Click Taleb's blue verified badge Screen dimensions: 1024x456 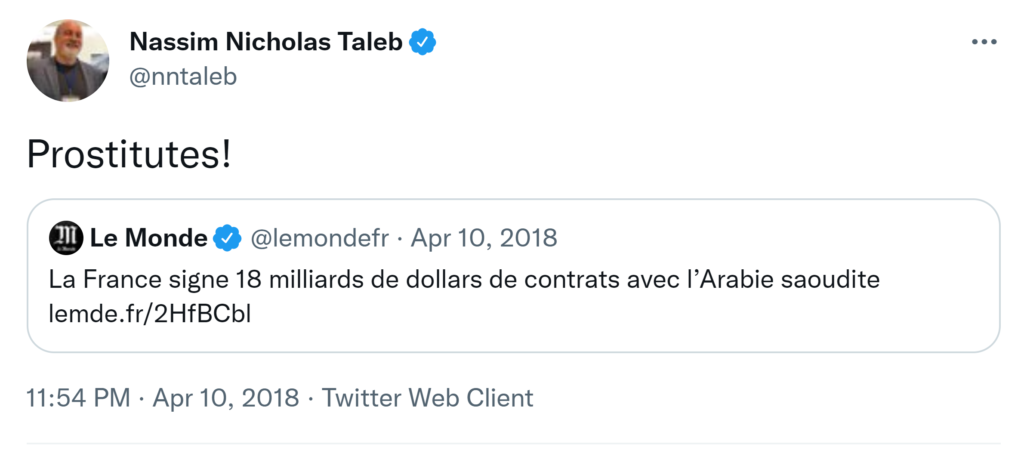(x=424, y=42)
